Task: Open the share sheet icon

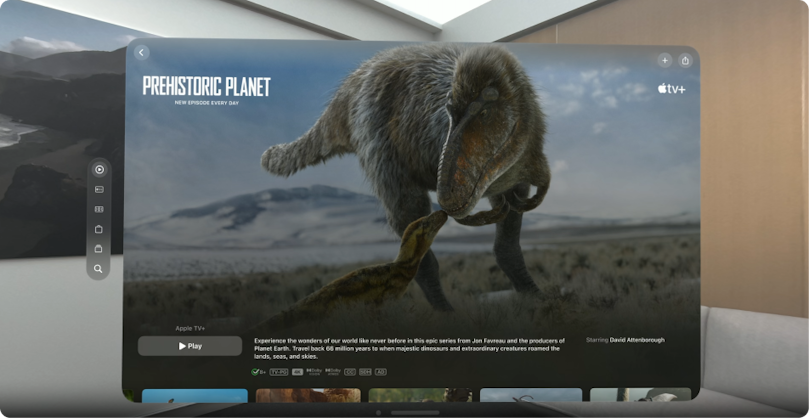Action: coord(685,60)
